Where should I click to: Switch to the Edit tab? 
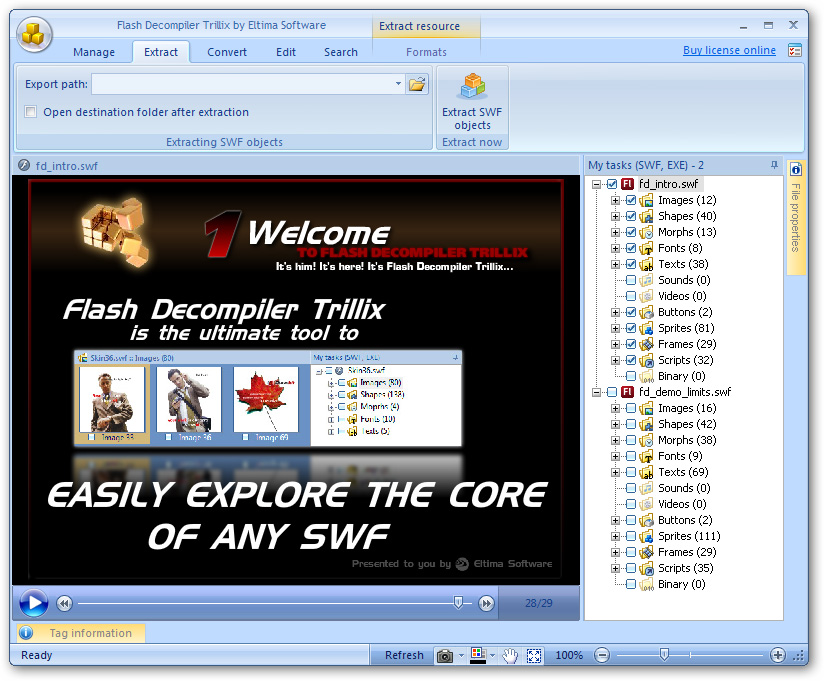pos(286,52)
